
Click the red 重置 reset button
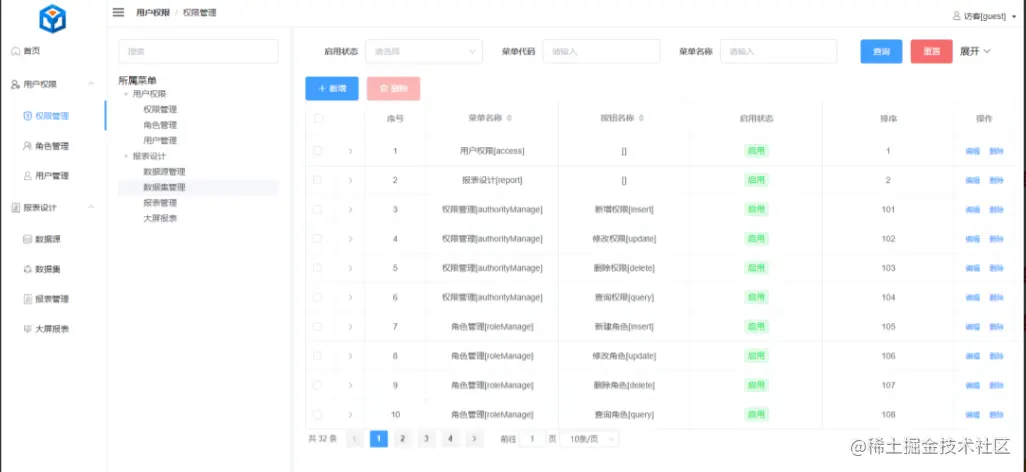click(x=932, y=51)
